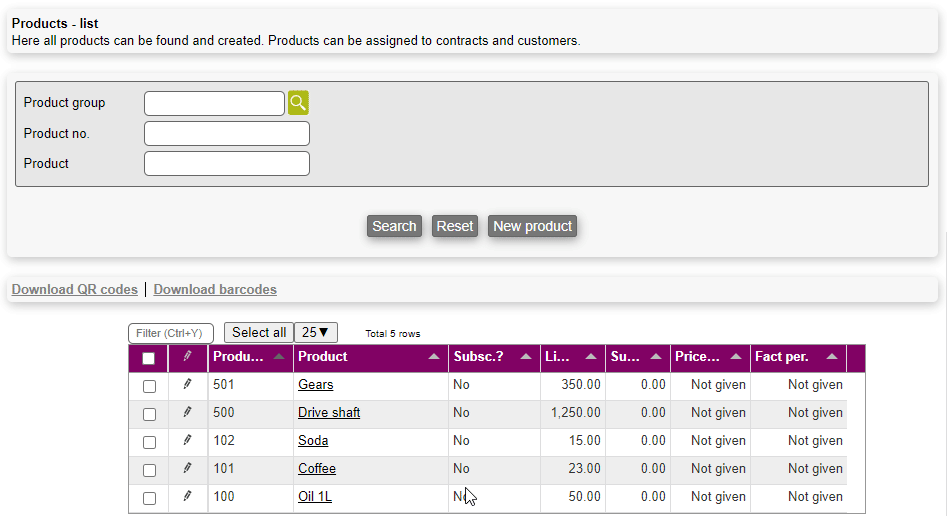
Task: Click the product group search magnifier icon
Action: point(298,103)
